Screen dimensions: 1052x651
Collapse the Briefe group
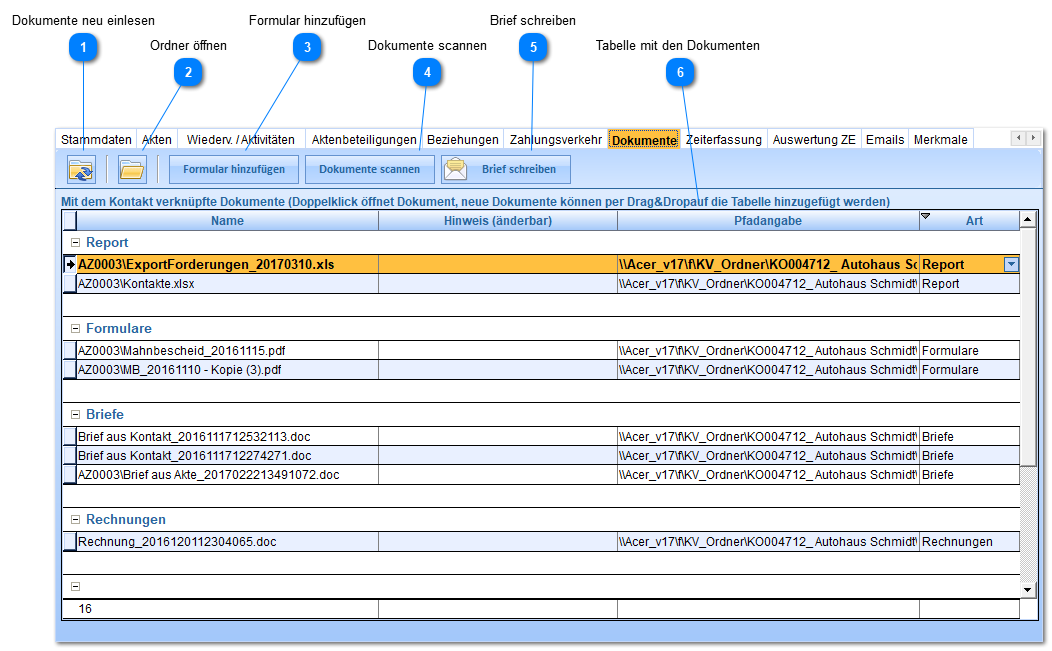tap(75, 415)
